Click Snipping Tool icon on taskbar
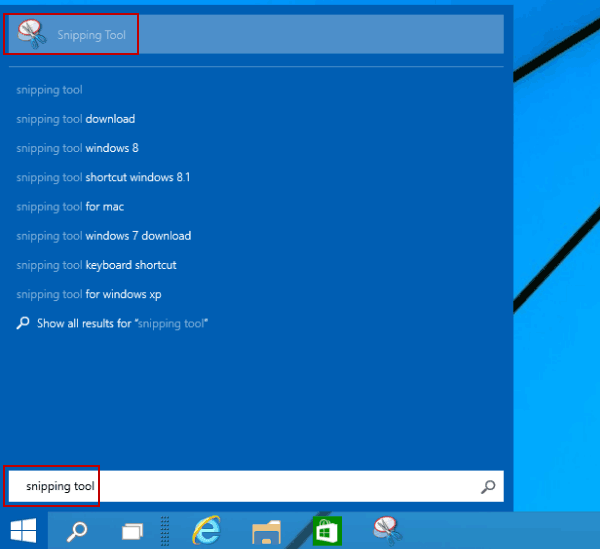This screenshot has width=600, height=549. 388,530
